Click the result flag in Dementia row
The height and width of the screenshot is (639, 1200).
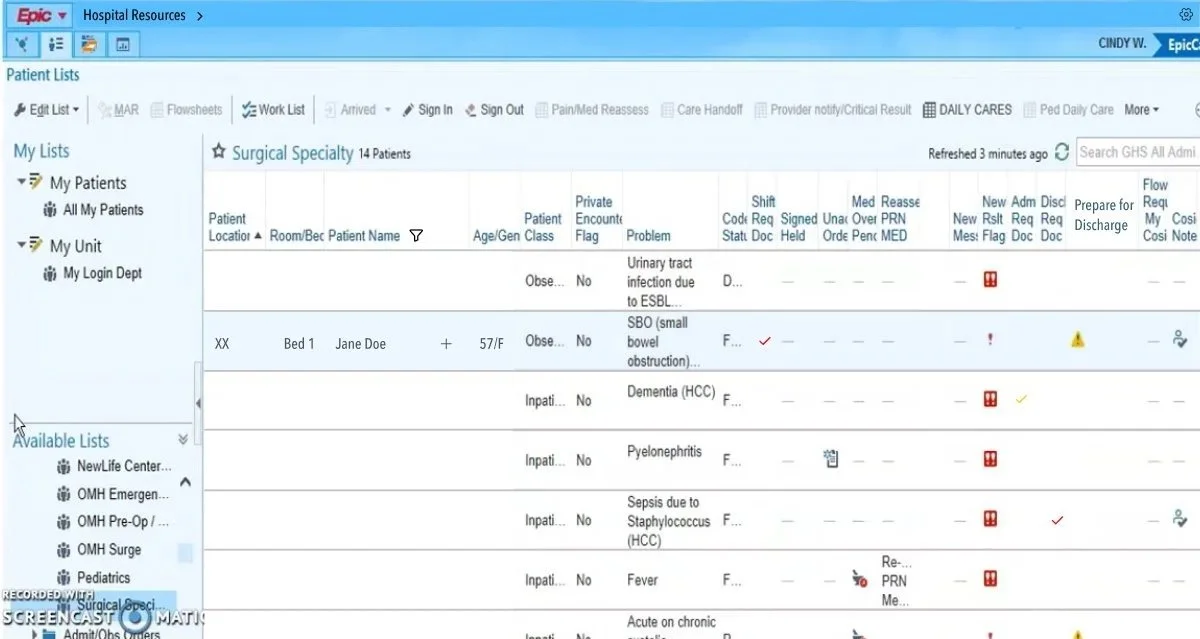click(990, 399)
